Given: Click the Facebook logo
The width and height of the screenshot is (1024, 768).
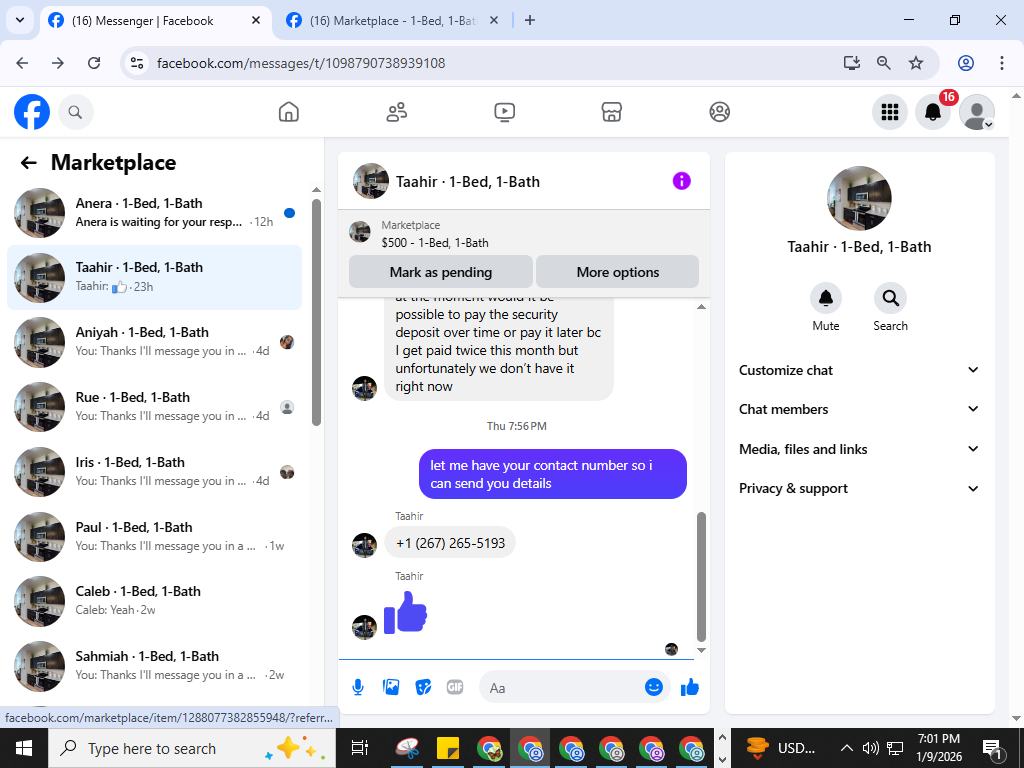Looking at the screenshot, I should pos(32,112).
